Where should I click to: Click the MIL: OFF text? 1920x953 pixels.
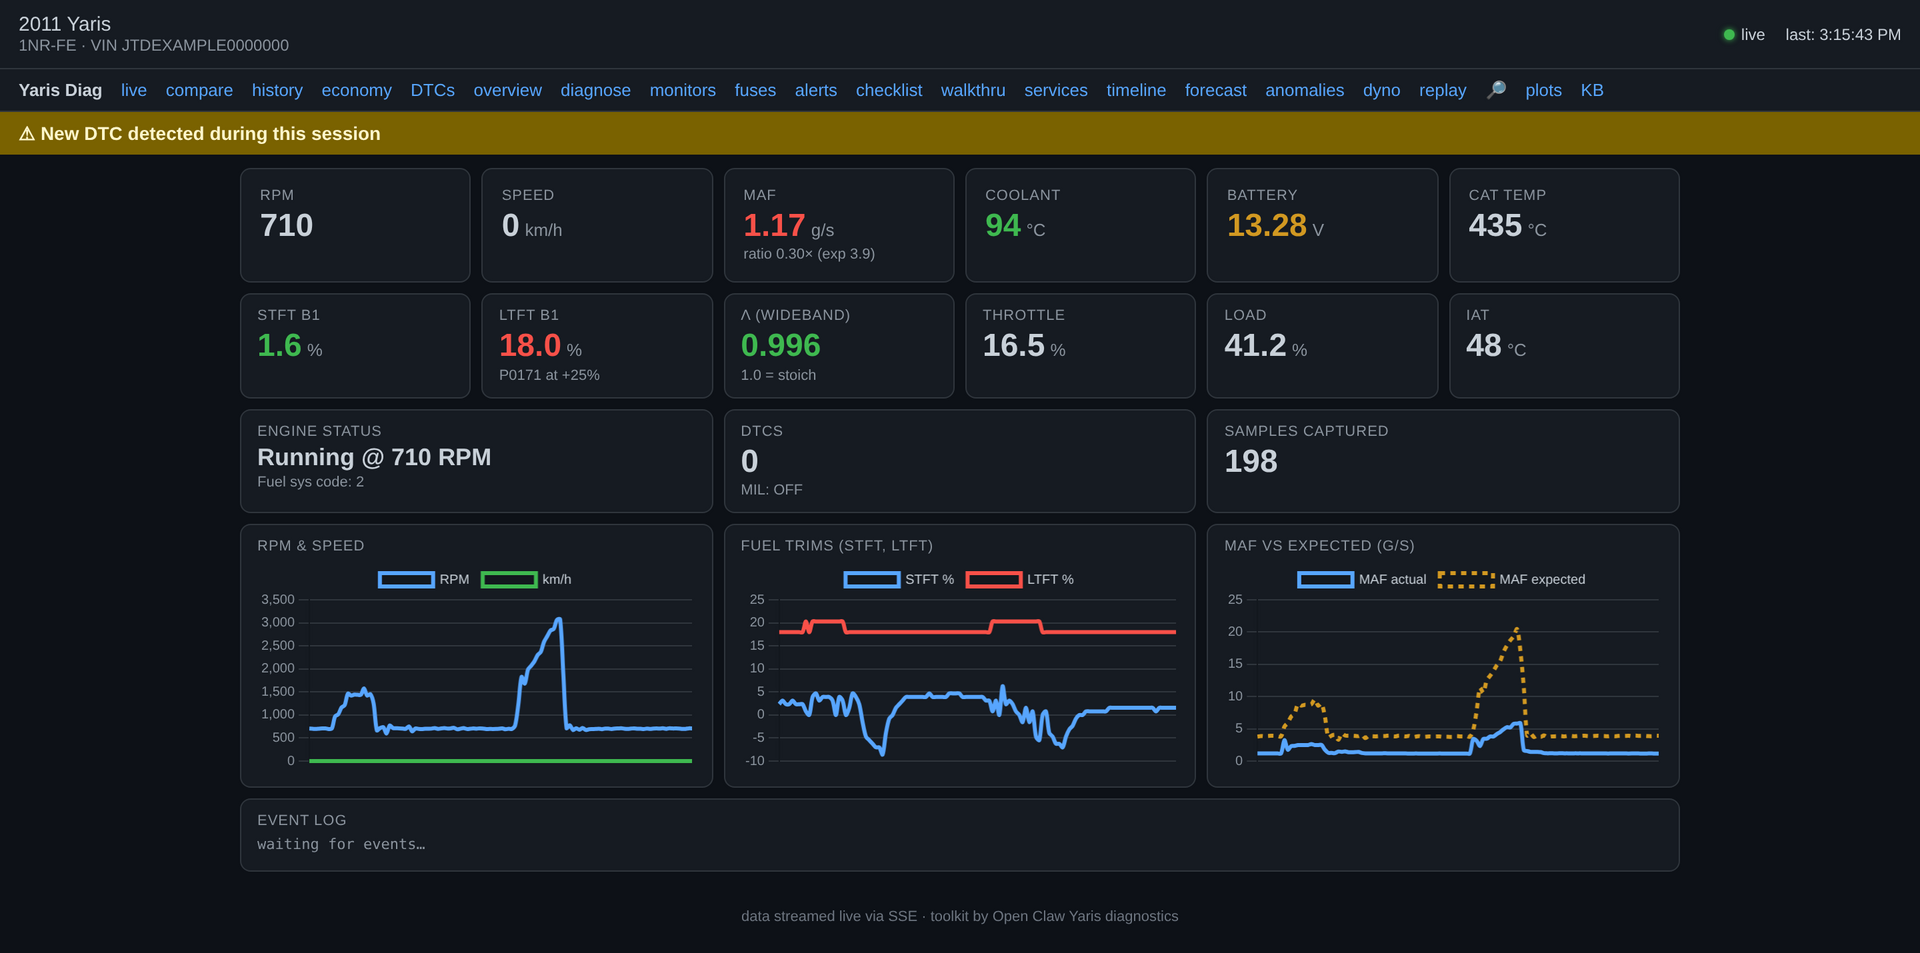(x=771, y=490)
